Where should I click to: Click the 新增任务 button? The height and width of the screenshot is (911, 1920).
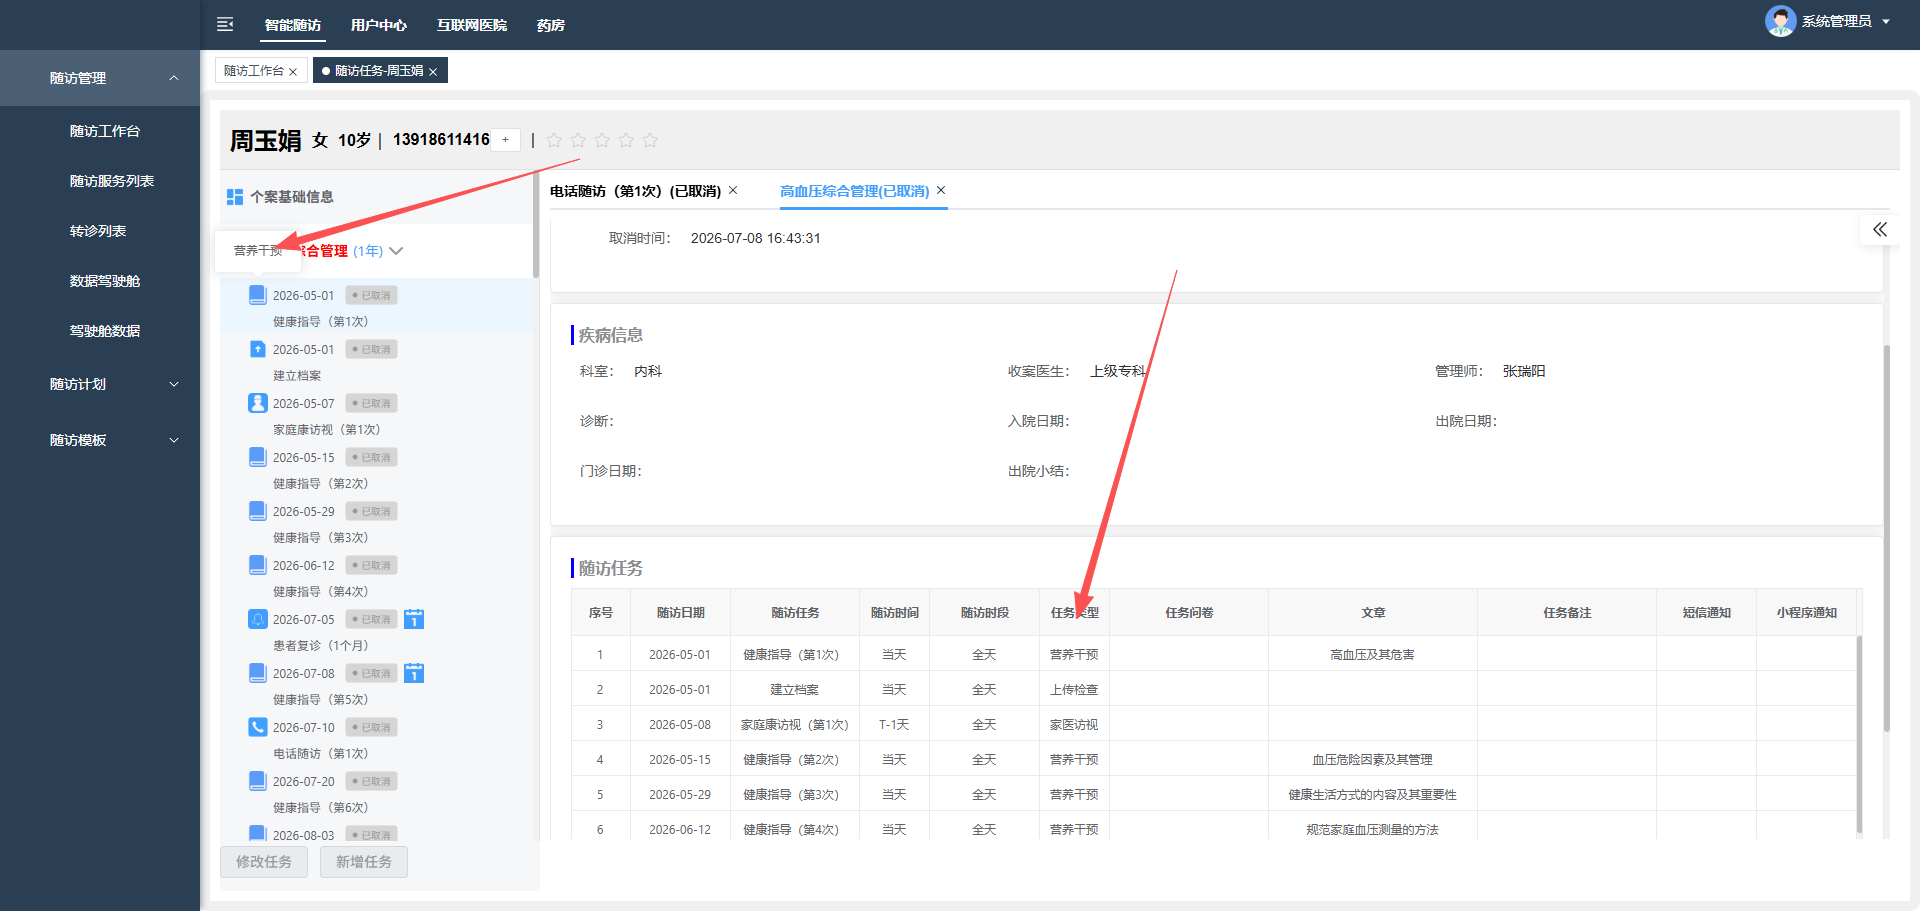(x=364, y=862)
